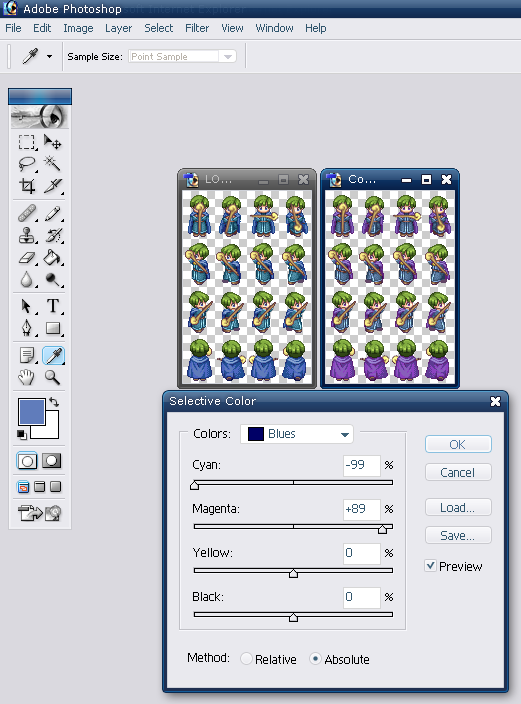Confirm Selective Color with OK
521x704 pixels.
click(458, 444)
